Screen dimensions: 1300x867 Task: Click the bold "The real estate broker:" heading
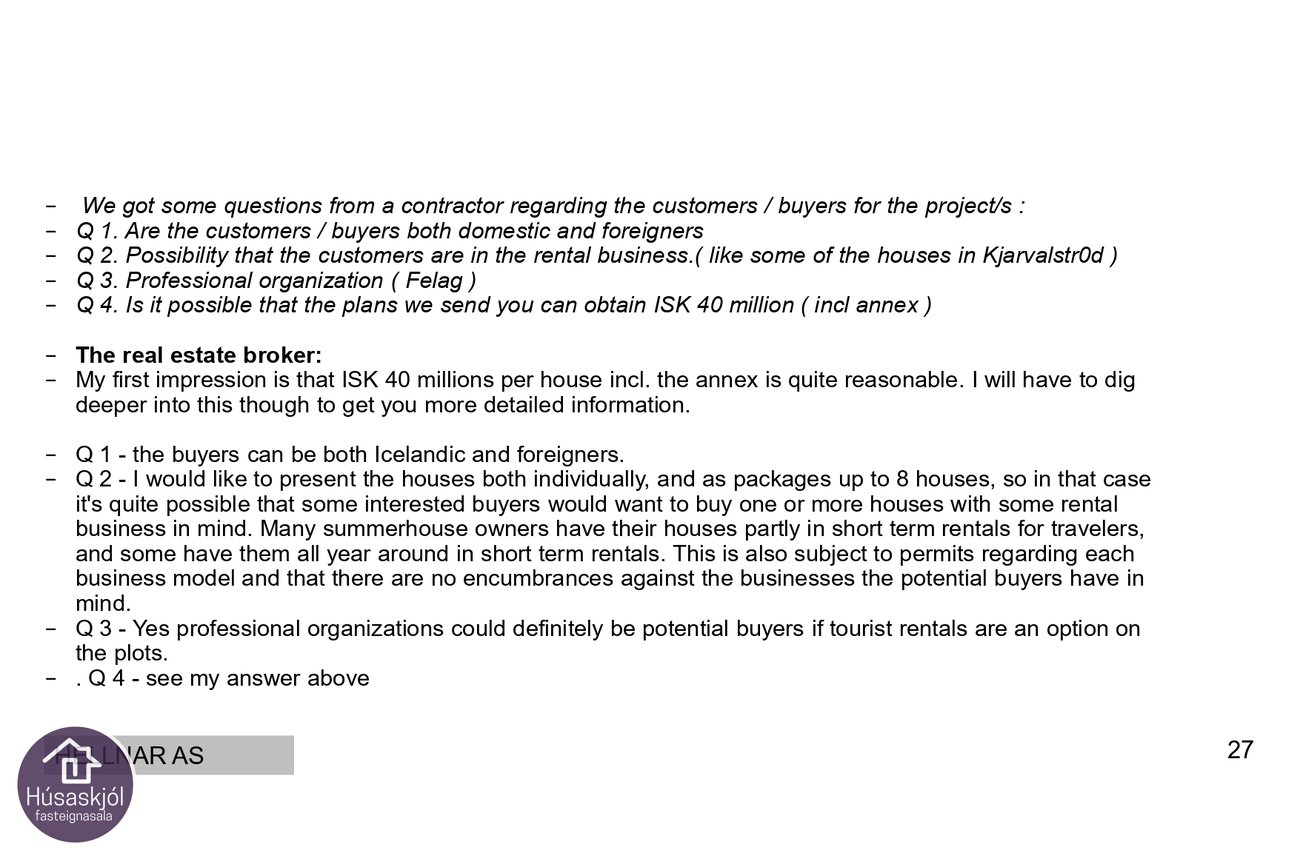click(x=198, y=355)
